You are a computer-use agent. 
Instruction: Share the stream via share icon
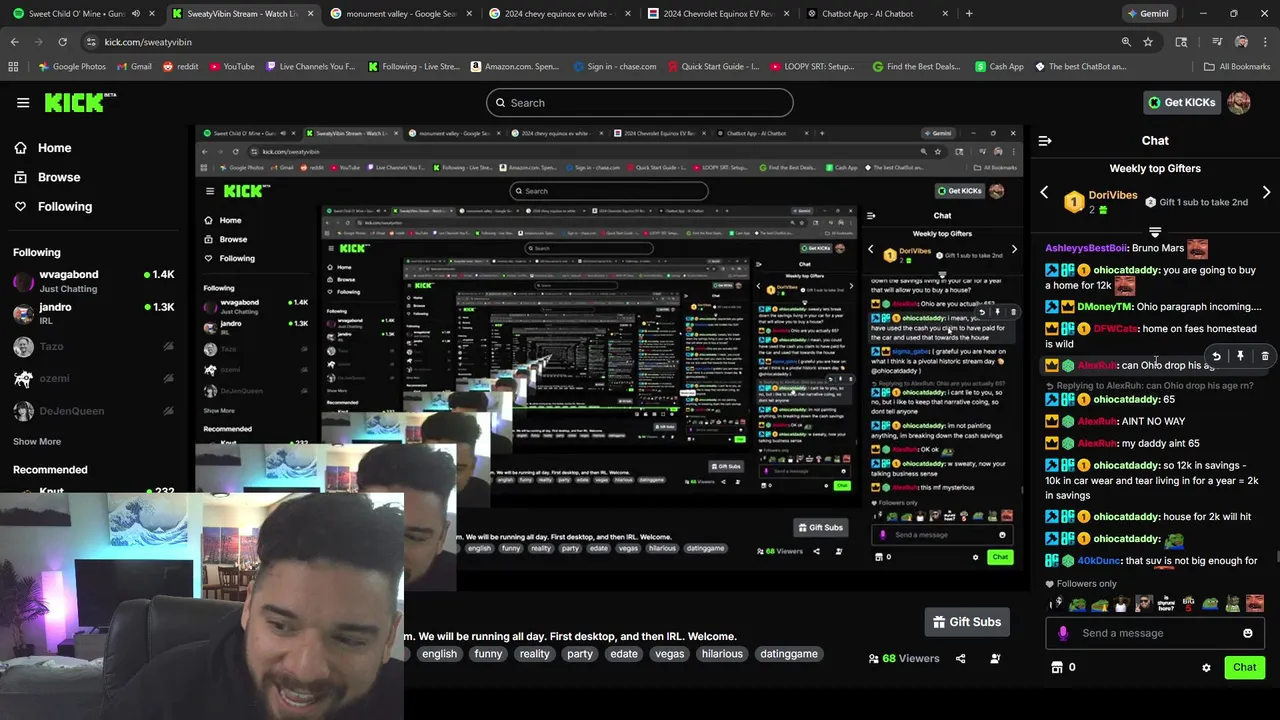pyautogui.click(x=960, y=658)
